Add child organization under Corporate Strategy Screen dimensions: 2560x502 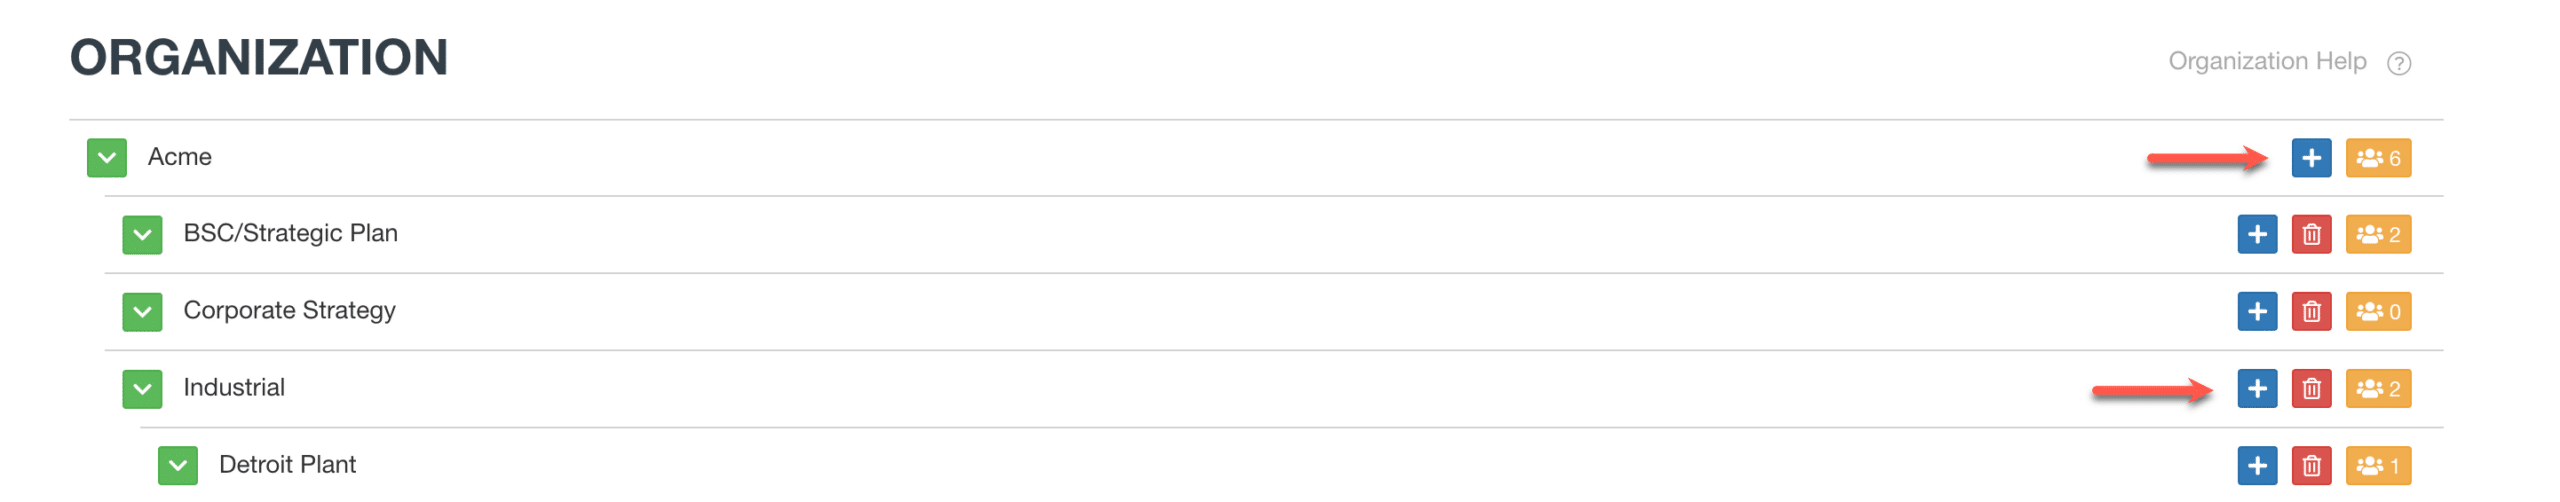[x=2256, y=312]
